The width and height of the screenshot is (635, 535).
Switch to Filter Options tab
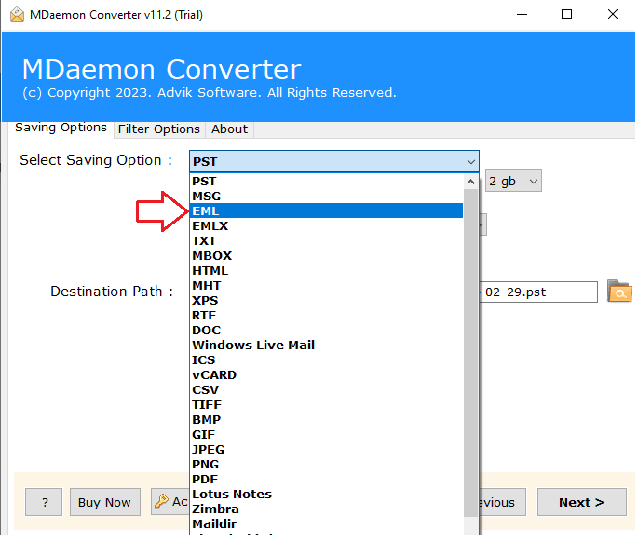coord(159,129)
